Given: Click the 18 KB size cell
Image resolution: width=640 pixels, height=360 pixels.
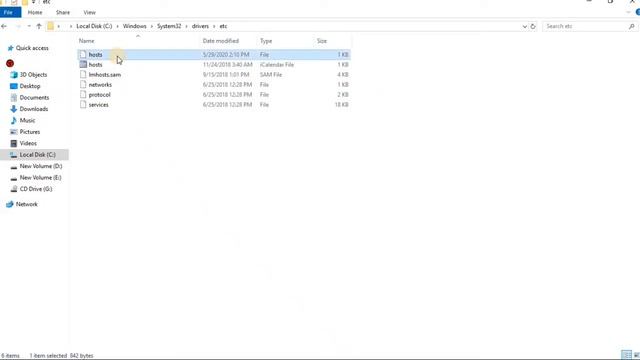Looking at the screenshot, I should 342,104.
